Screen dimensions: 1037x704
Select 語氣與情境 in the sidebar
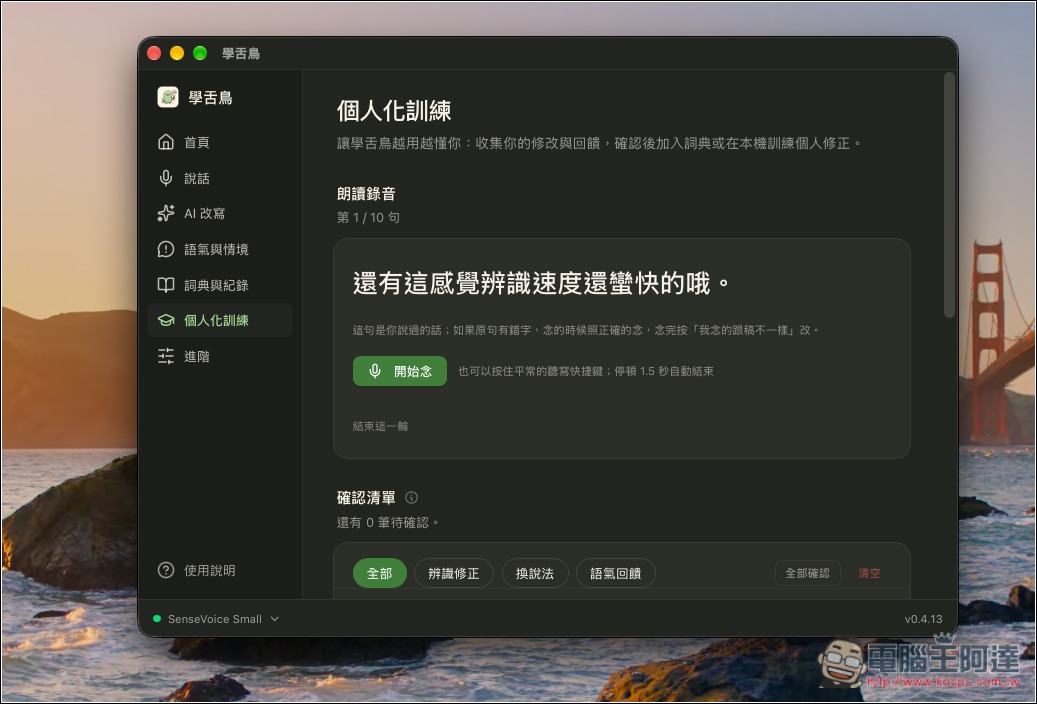click(220, 249)
